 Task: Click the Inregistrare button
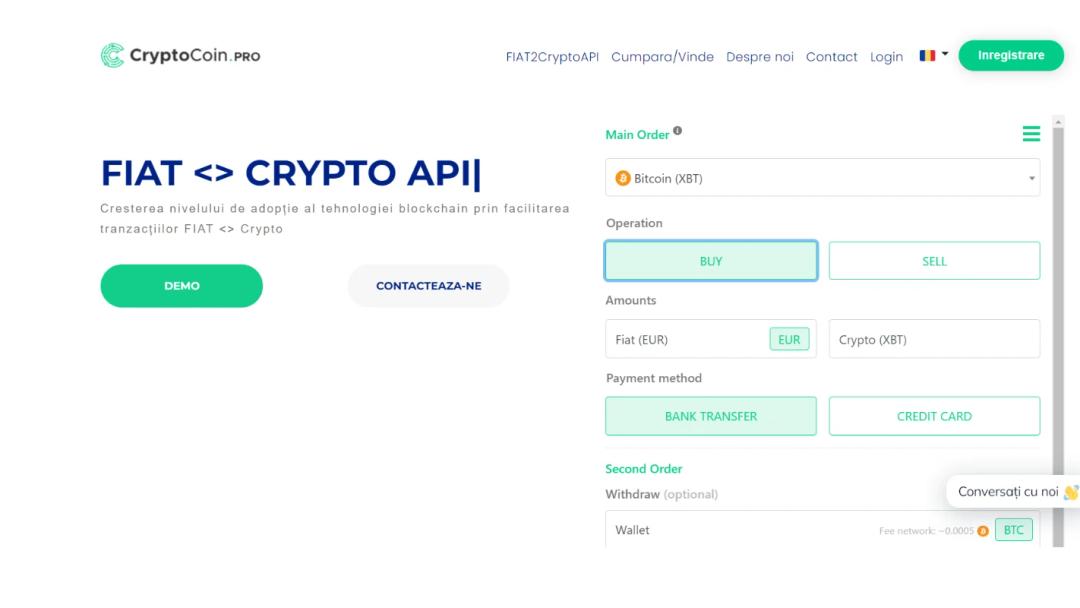[1010, 55]
